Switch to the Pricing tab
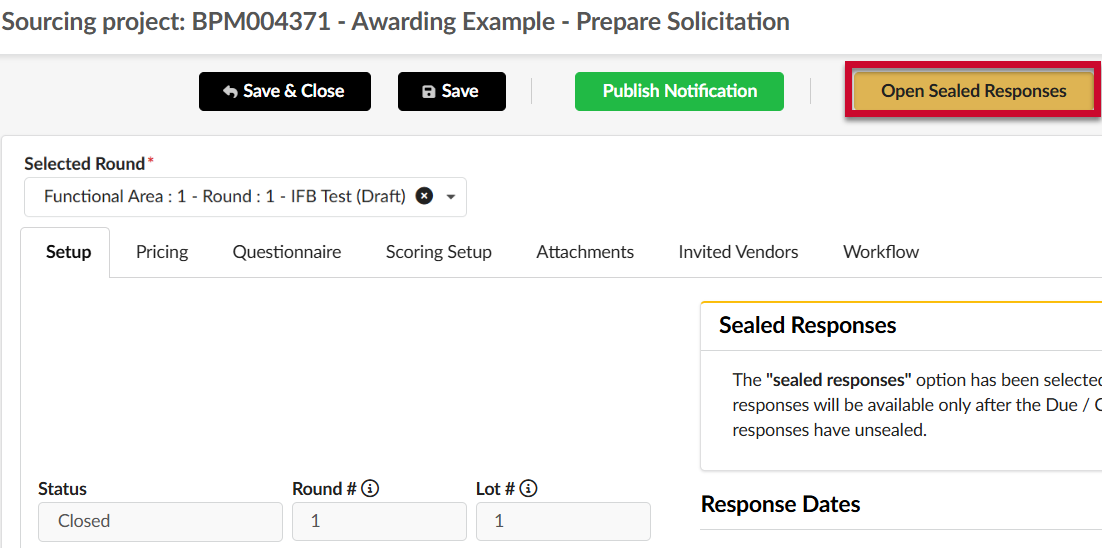1102x548 pixels. point(162,252)
